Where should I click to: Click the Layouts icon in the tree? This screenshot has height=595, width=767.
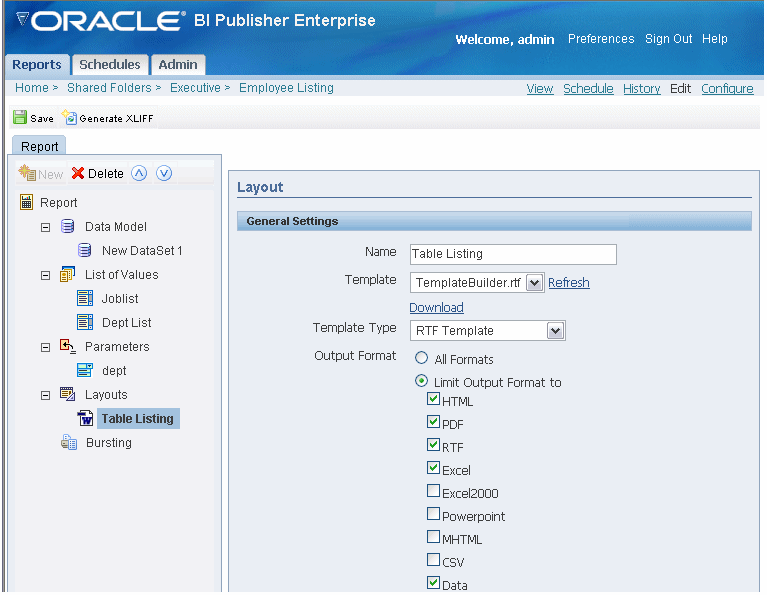(68, 394)
